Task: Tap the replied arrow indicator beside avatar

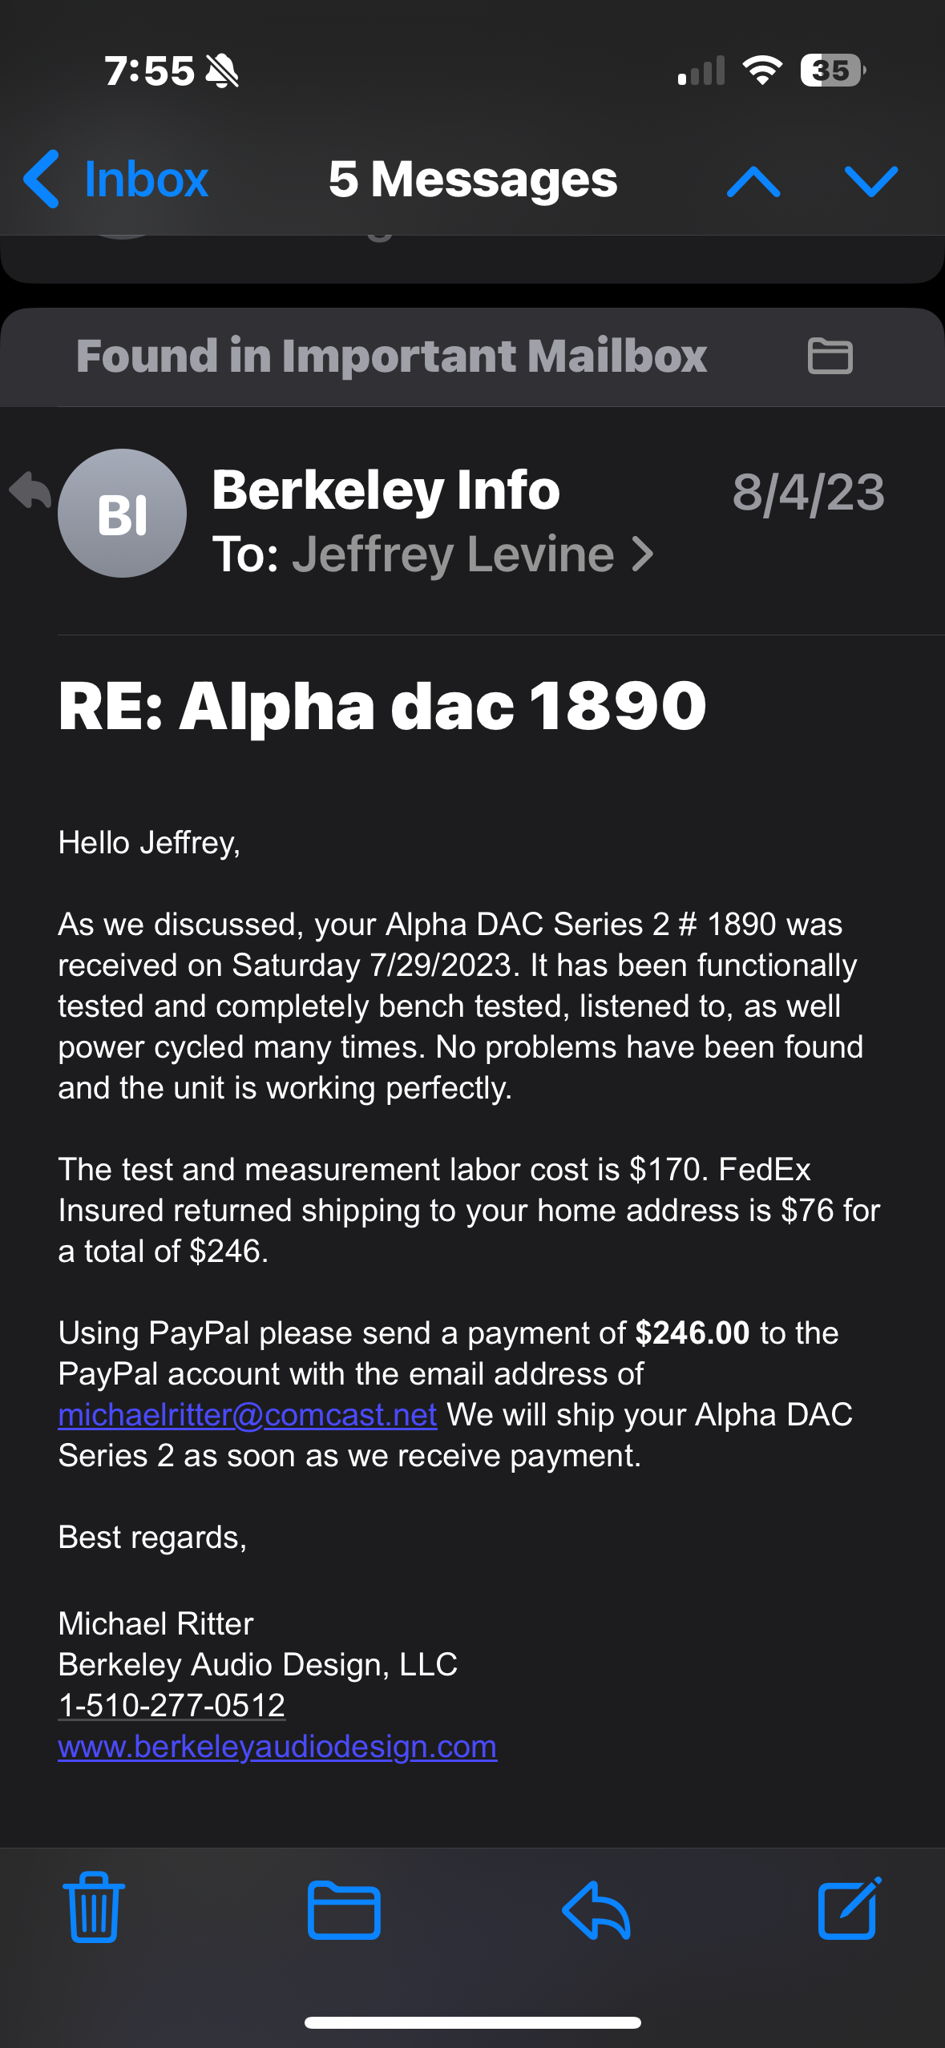Action: [x=30, y=491]
